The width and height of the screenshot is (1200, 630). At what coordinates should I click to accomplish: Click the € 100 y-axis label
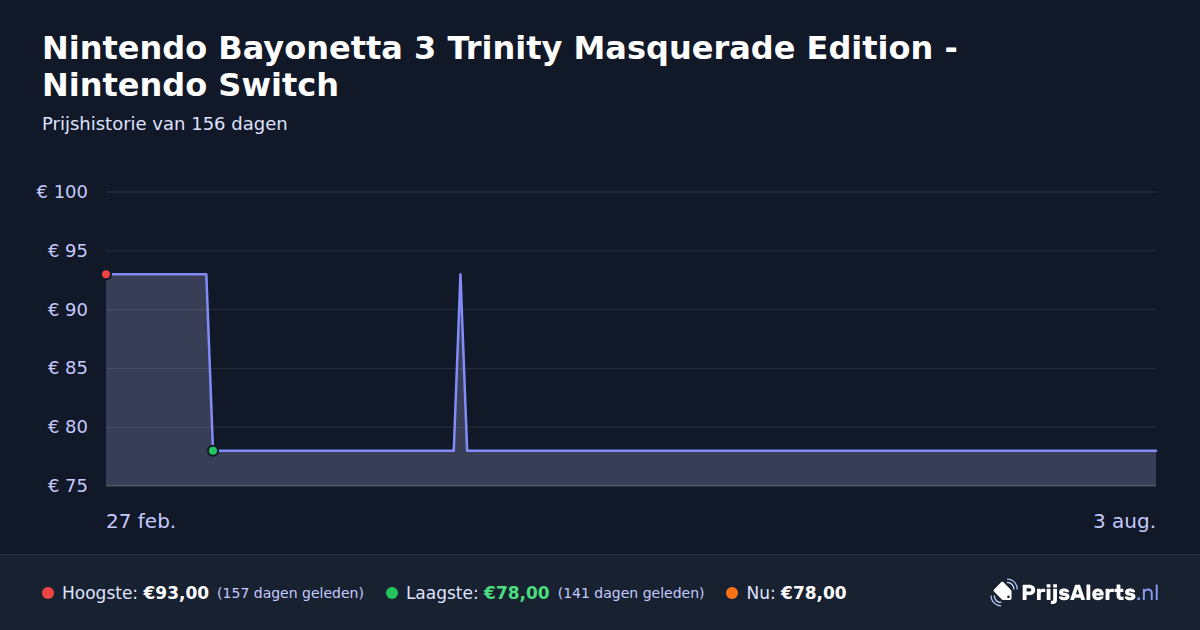click(x=63, y=192)
